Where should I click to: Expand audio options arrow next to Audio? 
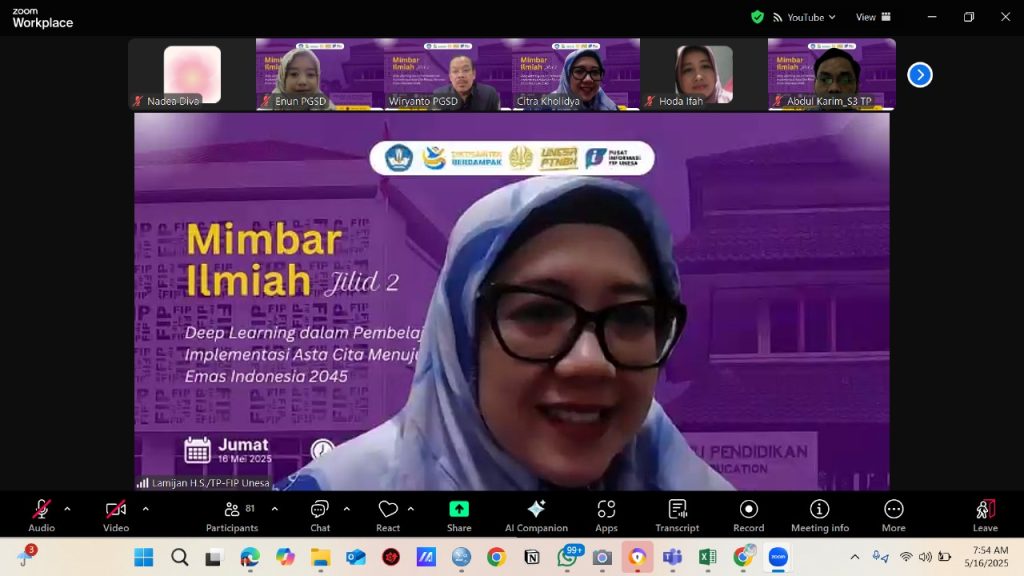67,509
